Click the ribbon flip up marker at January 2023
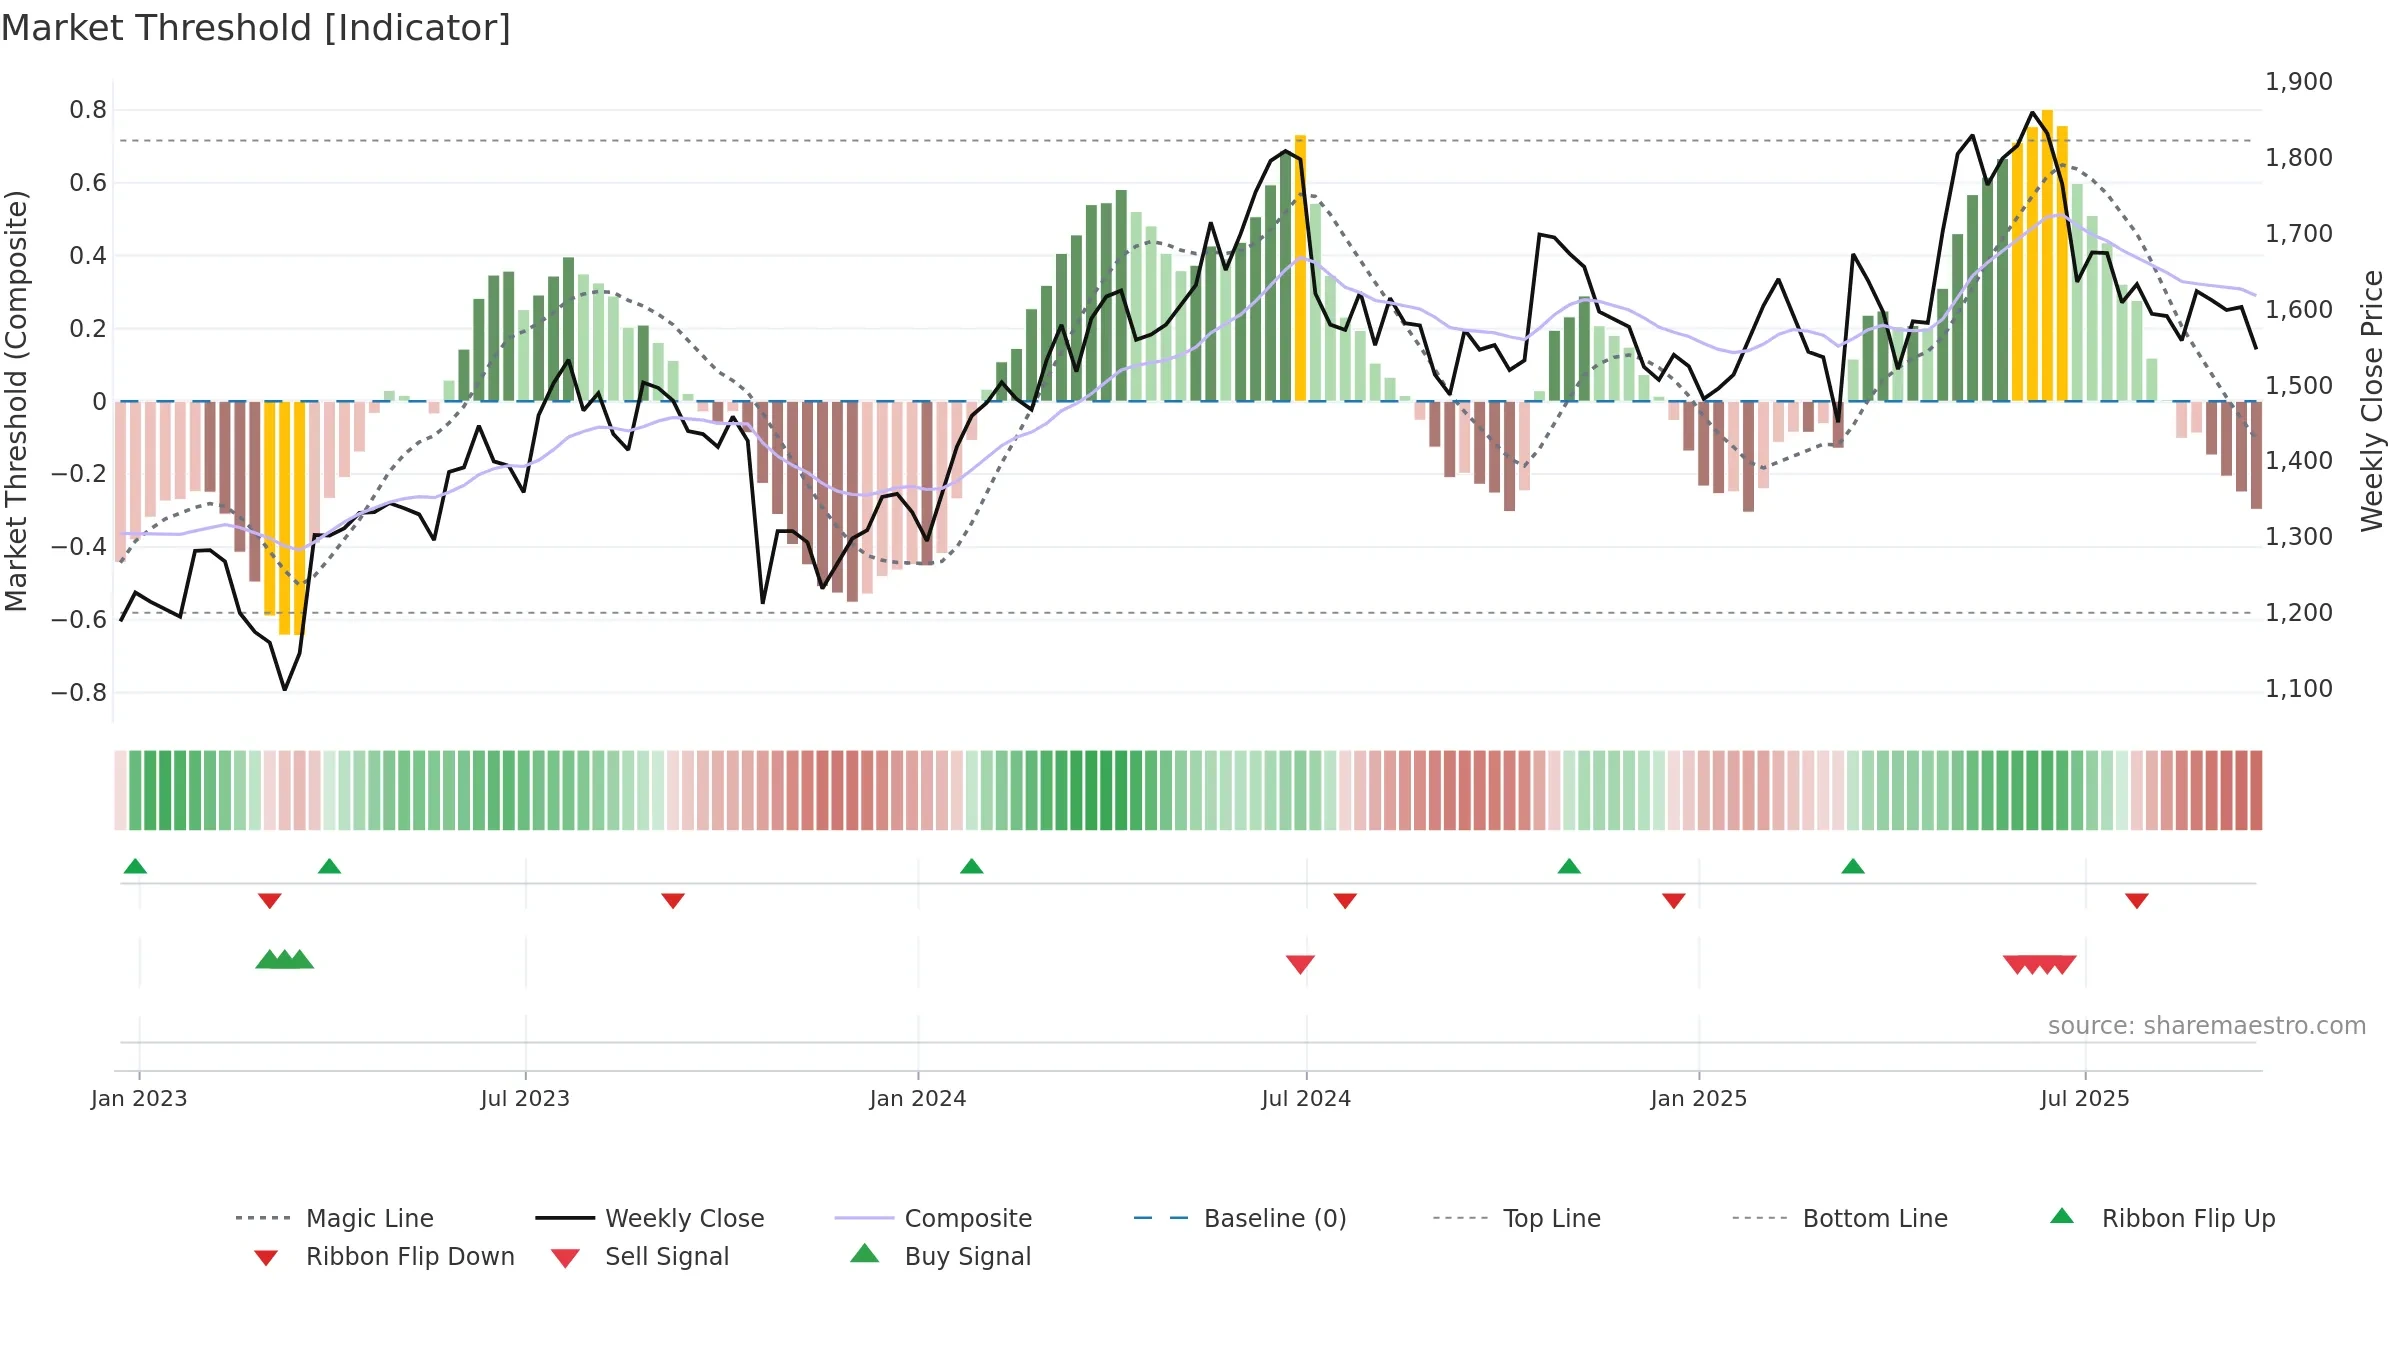This screenshot has height=1350, width=2400. coord(135,866)
